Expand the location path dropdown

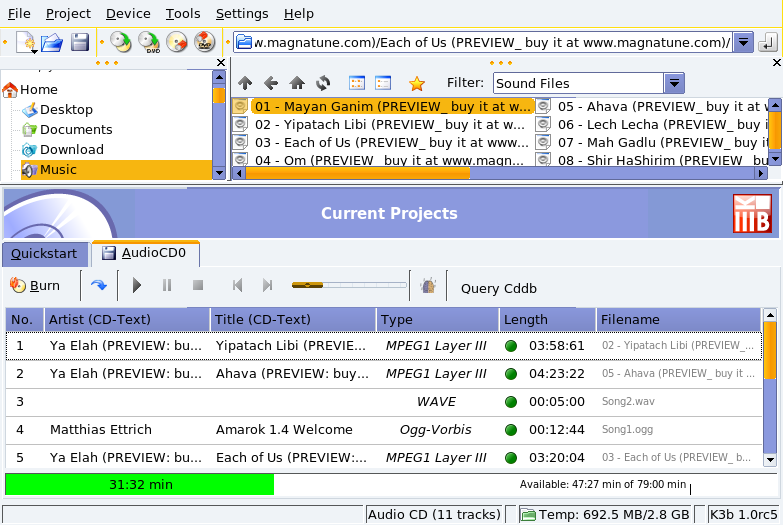point(743,42)
